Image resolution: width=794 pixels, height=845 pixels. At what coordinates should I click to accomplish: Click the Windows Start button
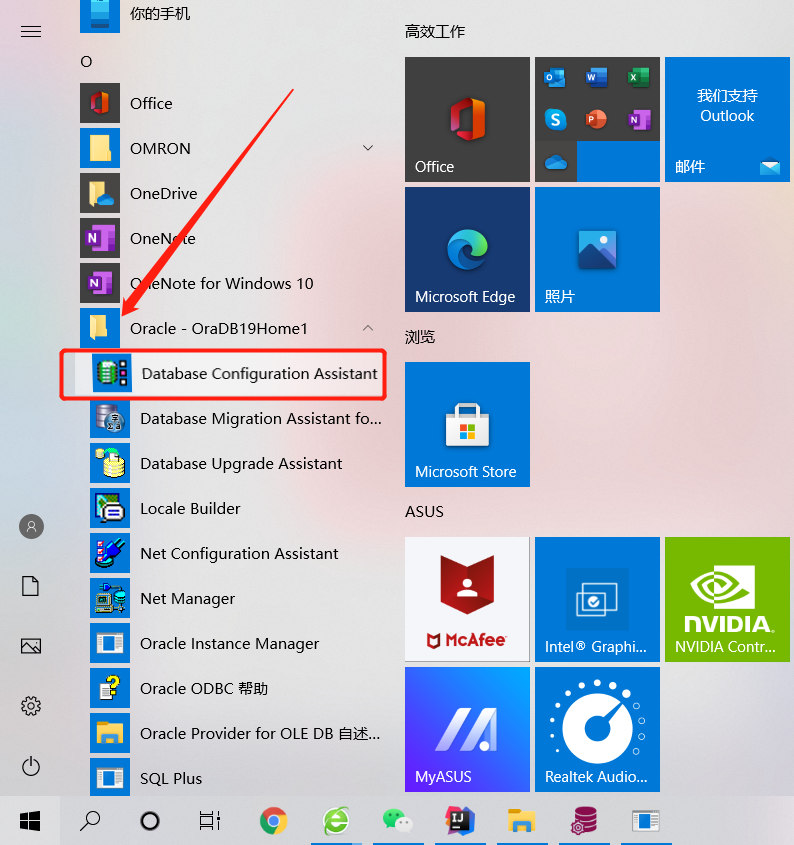coord(30,821)
